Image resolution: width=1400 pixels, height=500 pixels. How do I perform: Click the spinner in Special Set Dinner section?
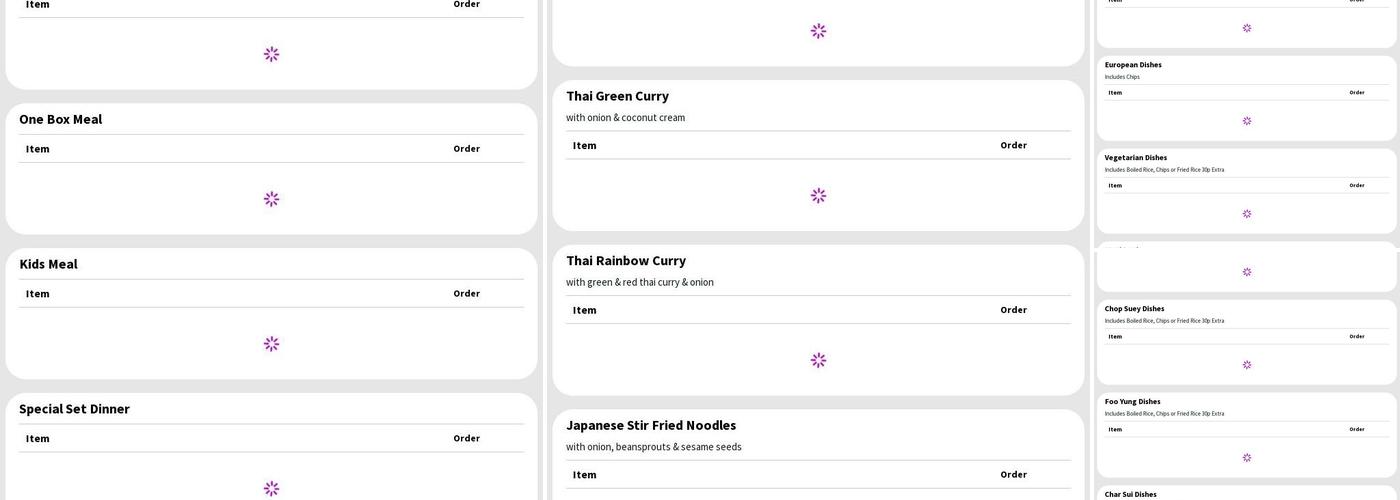tap(271, 488)
